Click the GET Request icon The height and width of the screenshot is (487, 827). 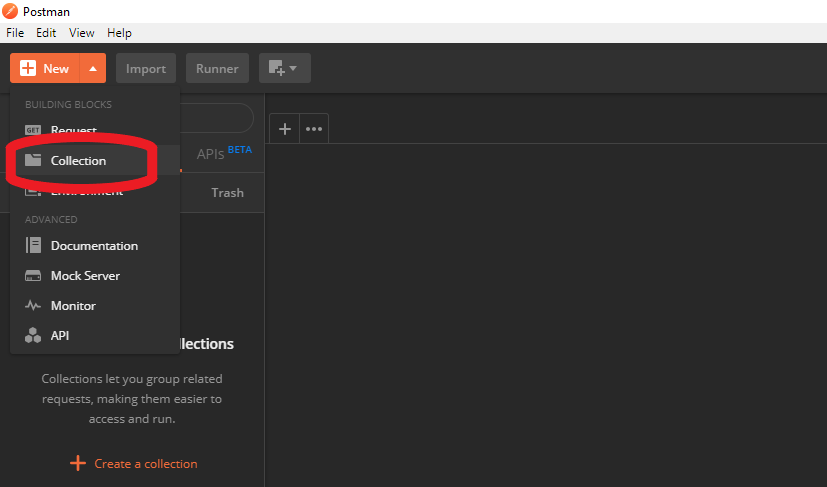pos(33,130)
